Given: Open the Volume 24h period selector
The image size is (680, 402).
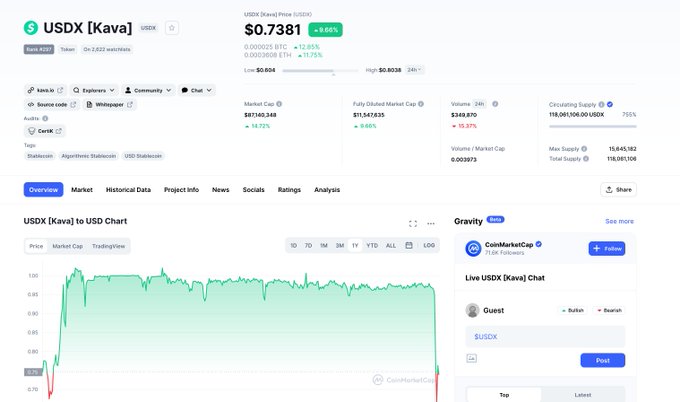Looking at the screenshot, I should tap(479, 104).
